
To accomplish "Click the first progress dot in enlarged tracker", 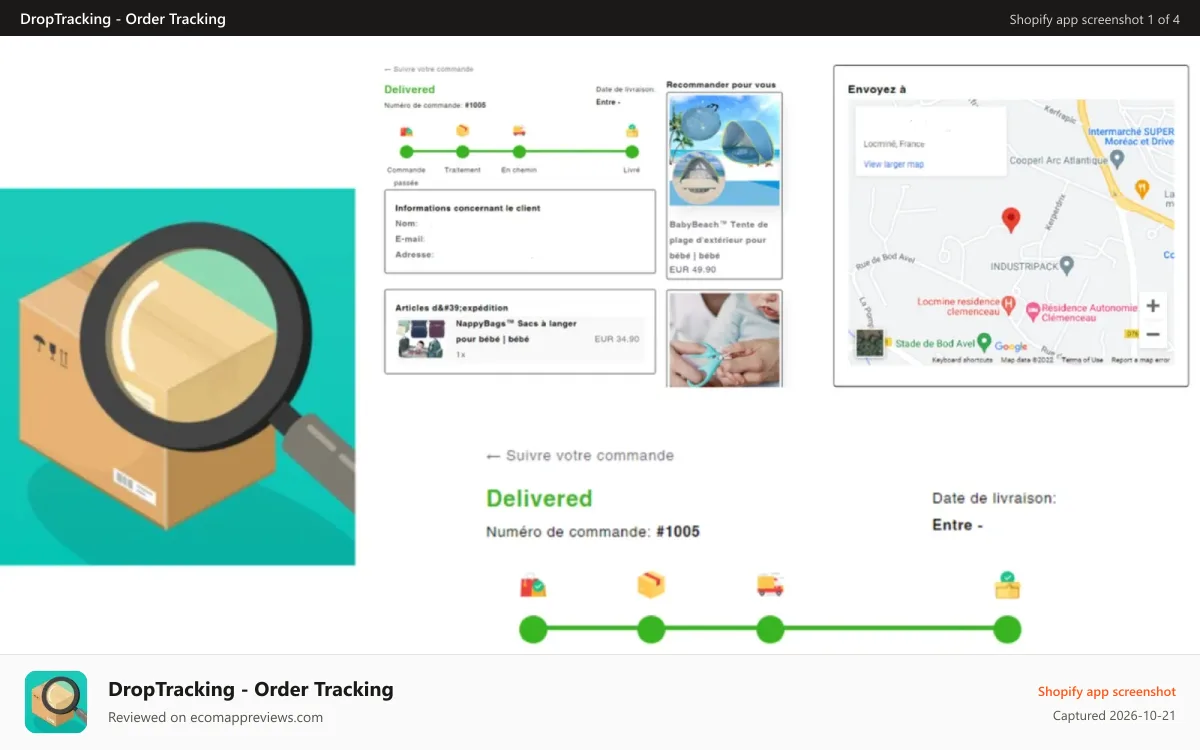I will tap(533, 629).
